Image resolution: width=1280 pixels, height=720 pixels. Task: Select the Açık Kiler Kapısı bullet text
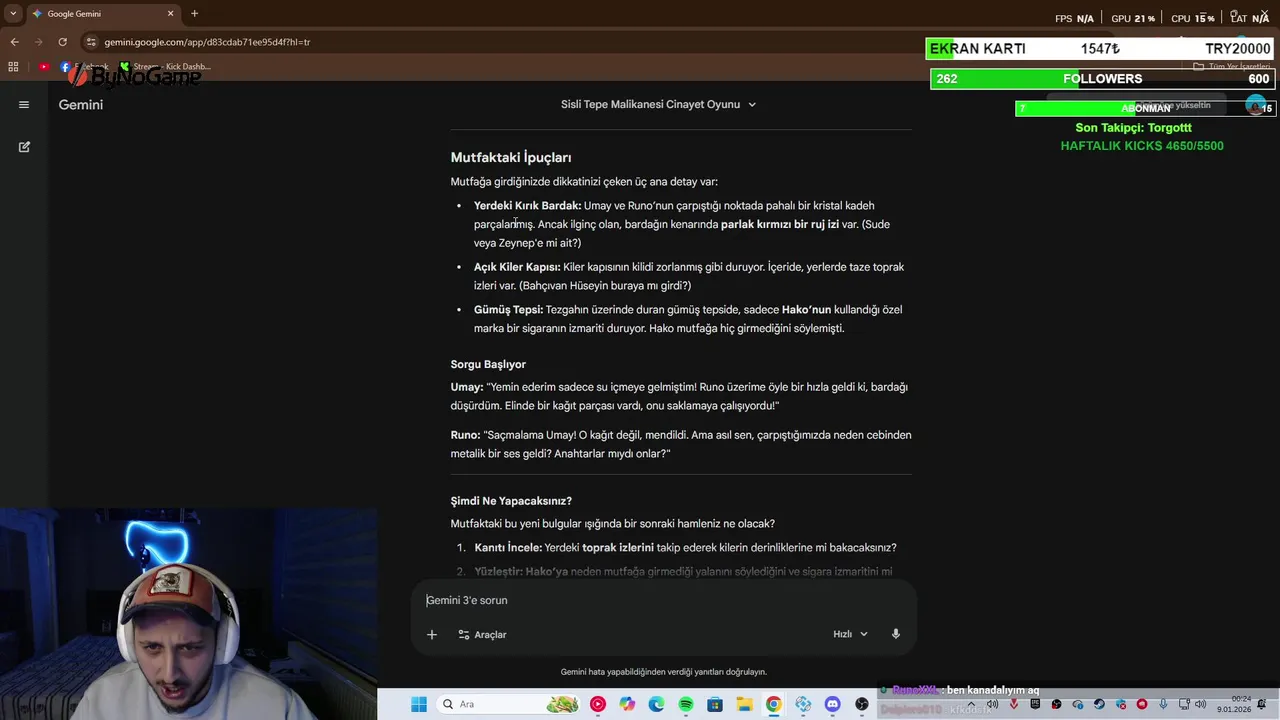tap(689, 276)
